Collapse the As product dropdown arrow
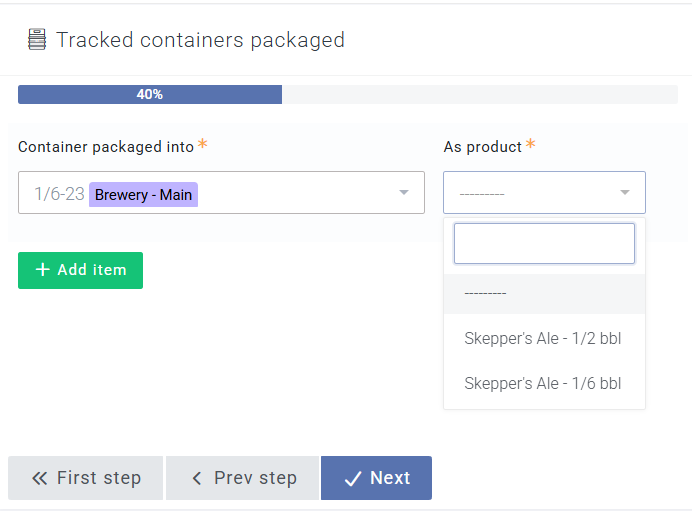The width and height of the screenshot is (692, 511). 624,192
